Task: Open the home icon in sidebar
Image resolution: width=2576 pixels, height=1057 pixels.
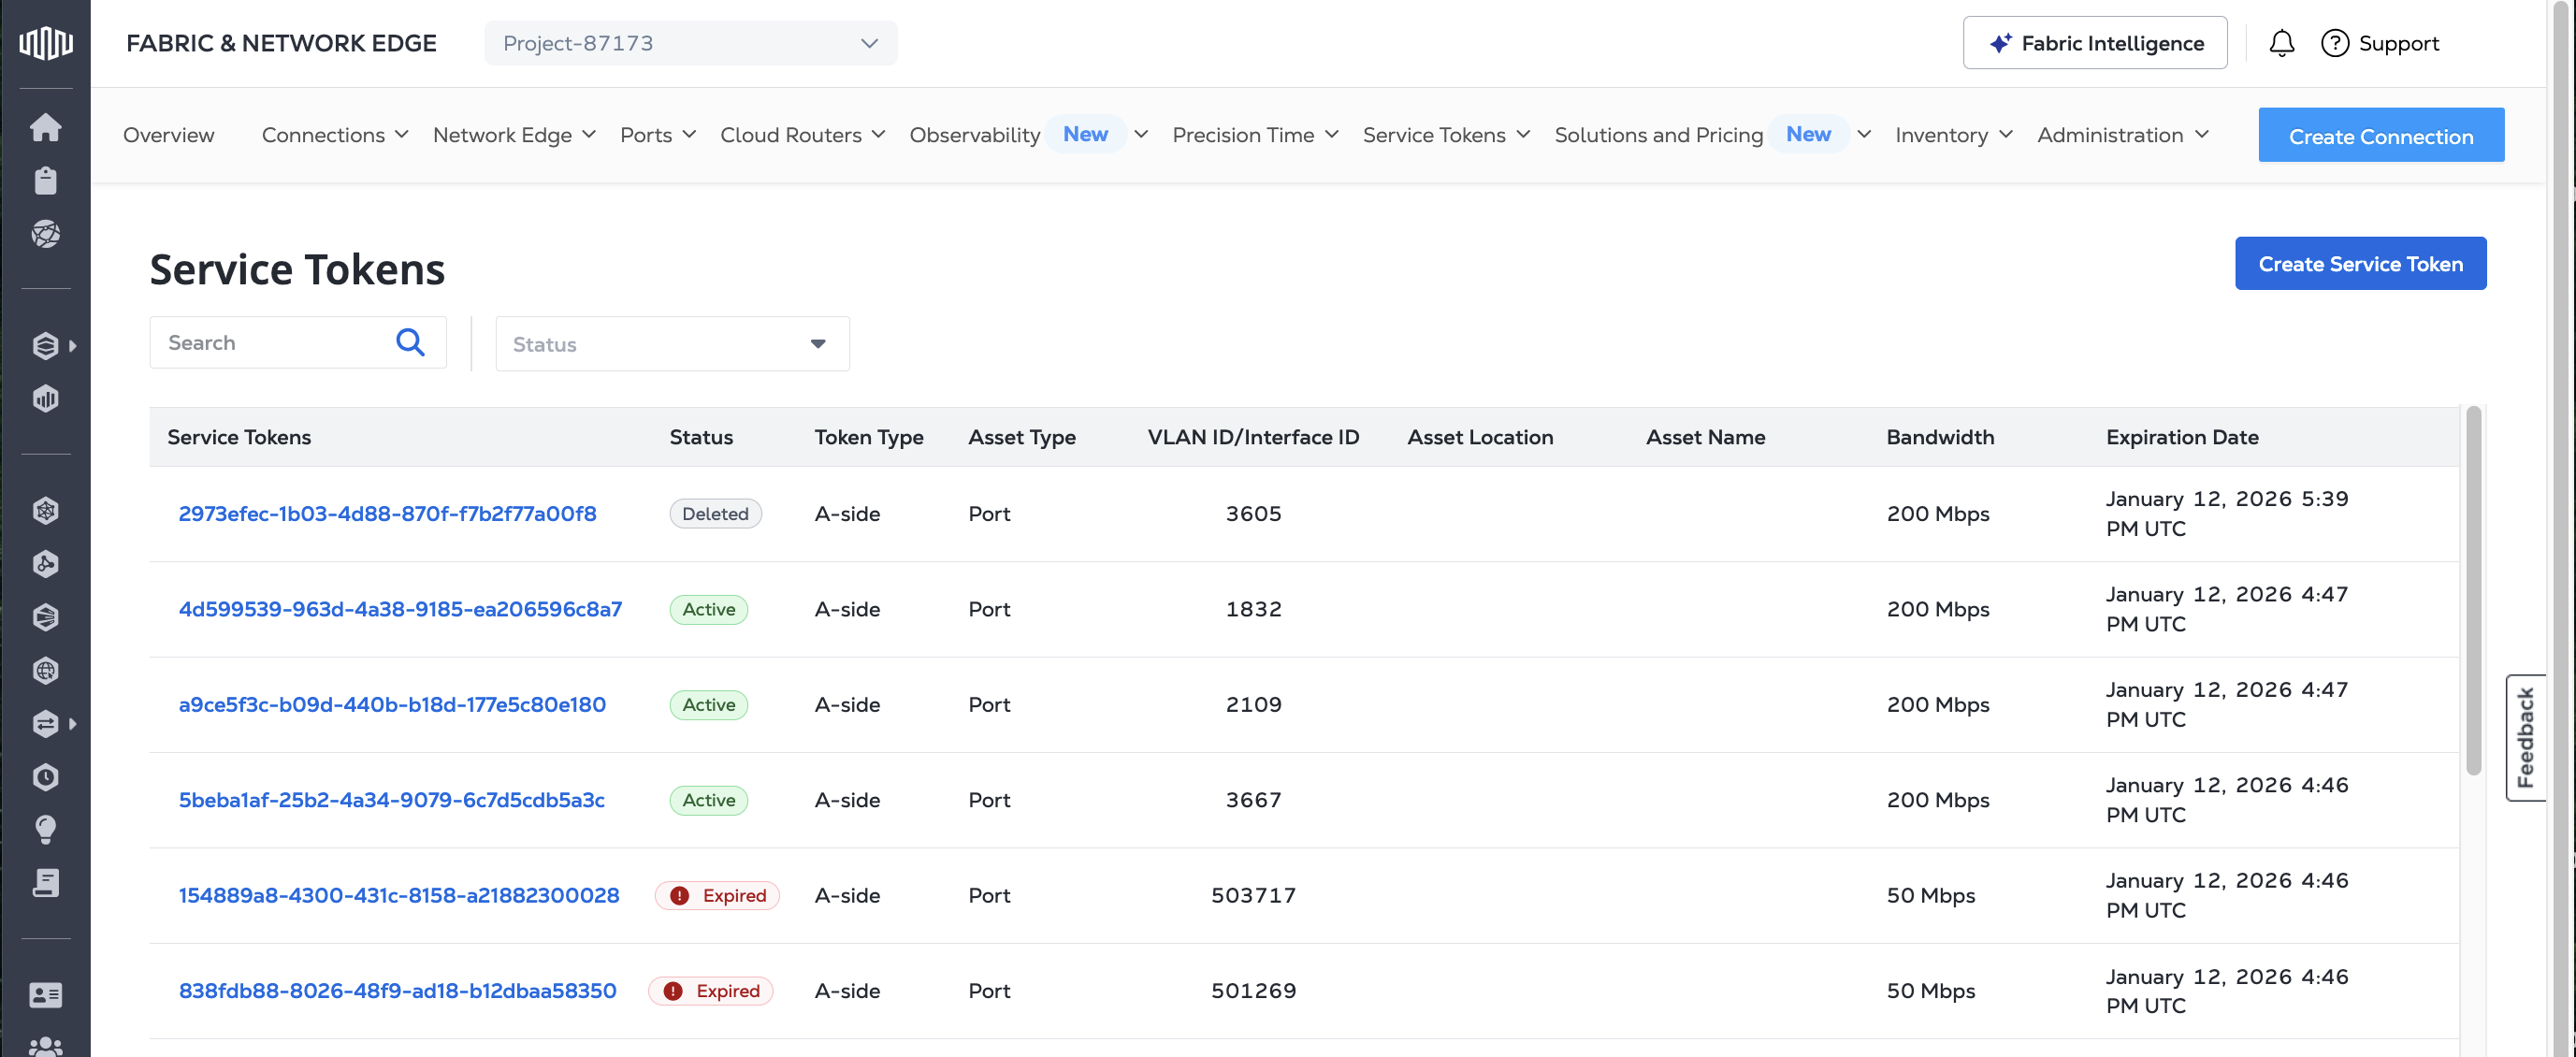Action: click(x=45, y=127)
